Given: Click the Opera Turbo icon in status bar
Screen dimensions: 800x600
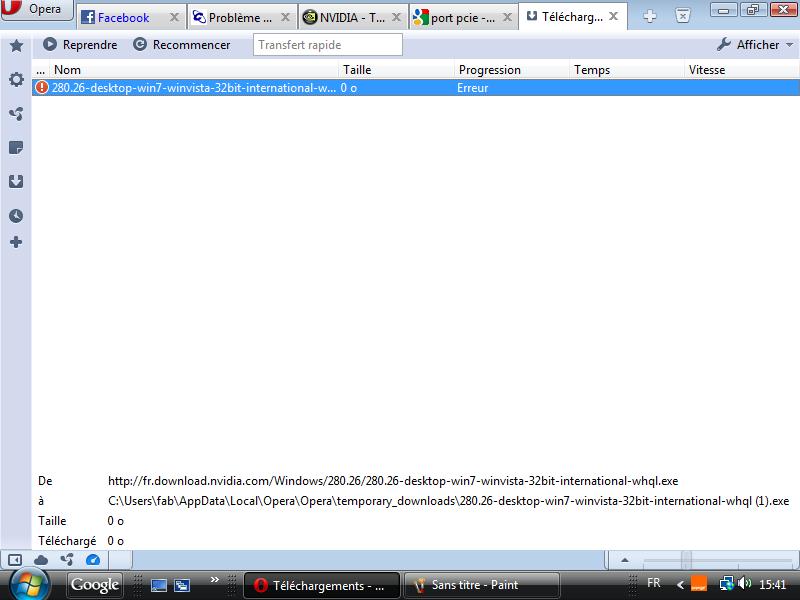Looking at the screenshot, I should pos(93,560).
